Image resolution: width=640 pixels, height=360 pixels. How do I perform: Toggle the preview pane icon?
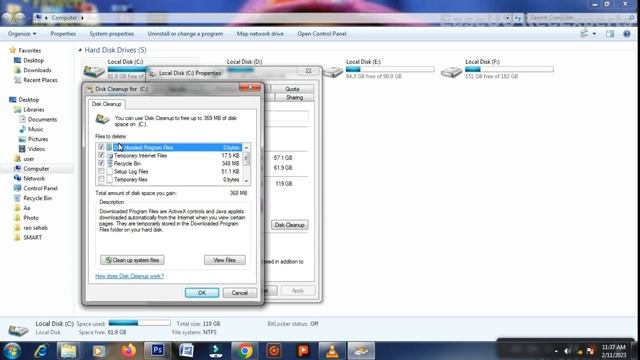pos(610,34)
